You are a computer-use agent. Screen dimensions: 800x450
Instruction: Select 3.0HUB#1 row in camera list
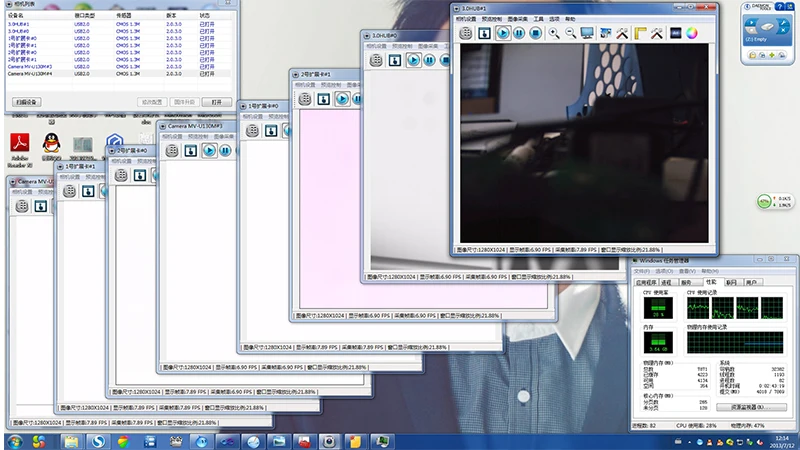pos(118,24)
